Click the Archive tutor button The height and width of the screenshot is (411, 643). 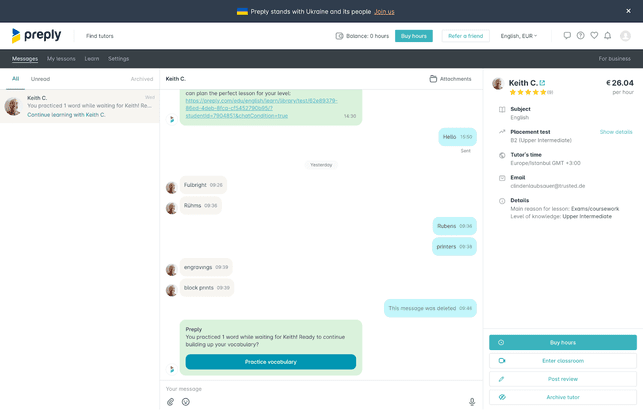click(x=563, y=397)
